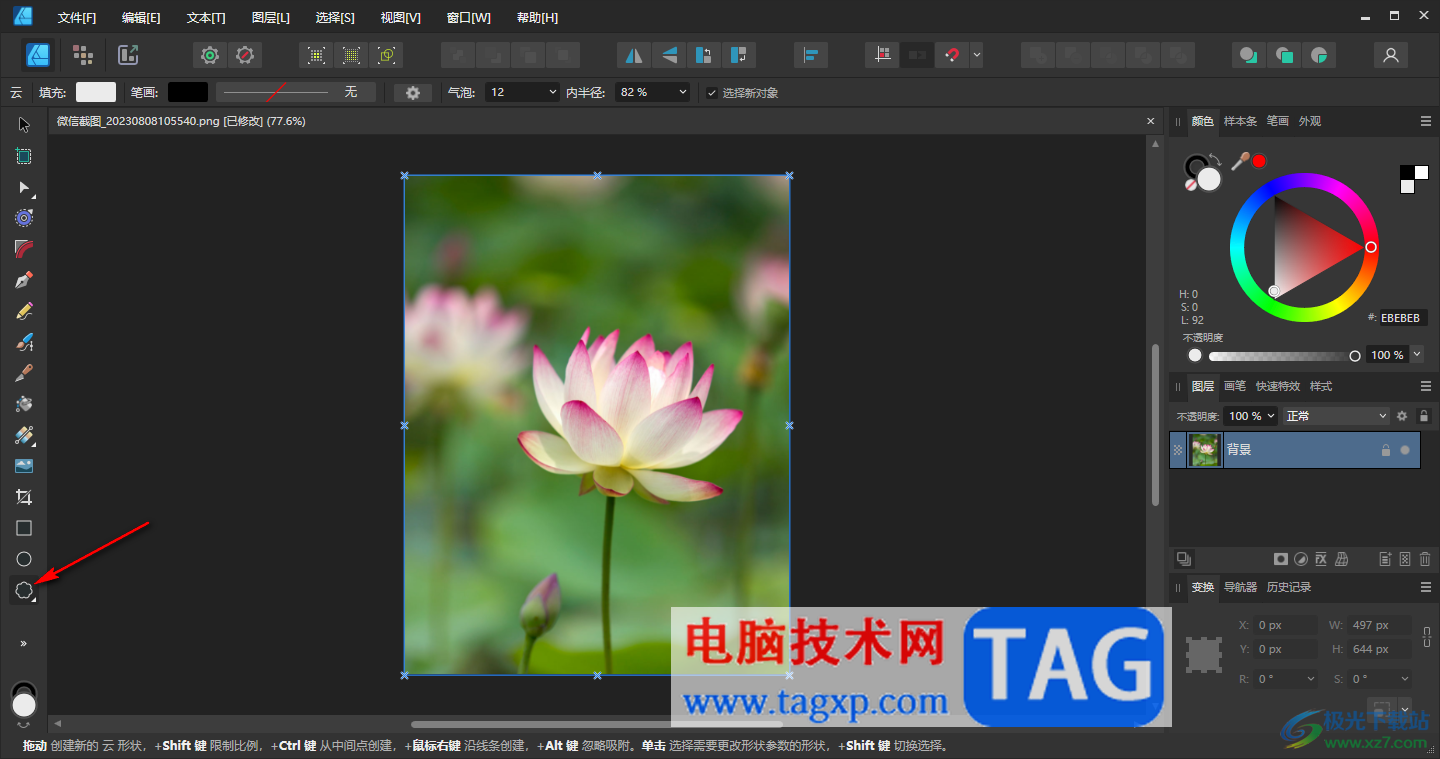Toggle the lock on 背景 layer
1440x759 pixels.
click(x=1385, y=450)
